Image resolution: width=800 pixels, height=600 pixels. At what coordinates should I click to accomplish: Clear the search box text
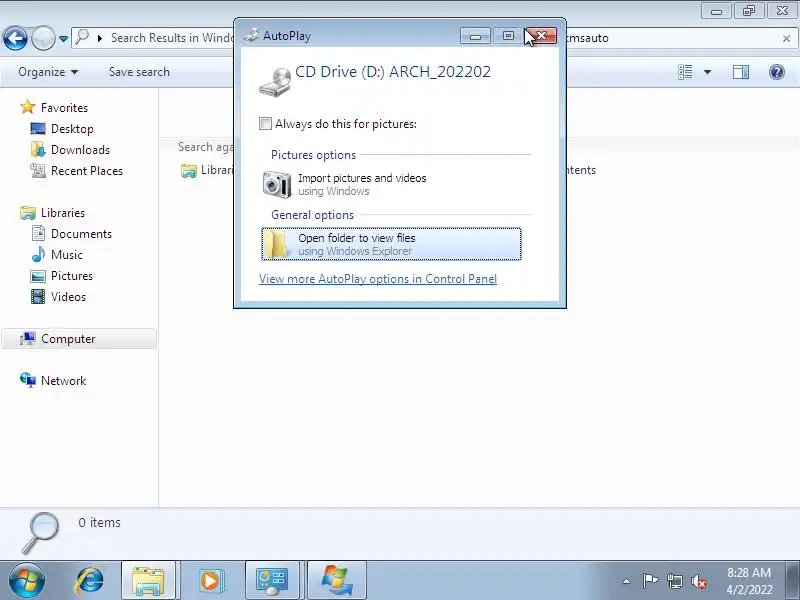[x=786, y=38]
